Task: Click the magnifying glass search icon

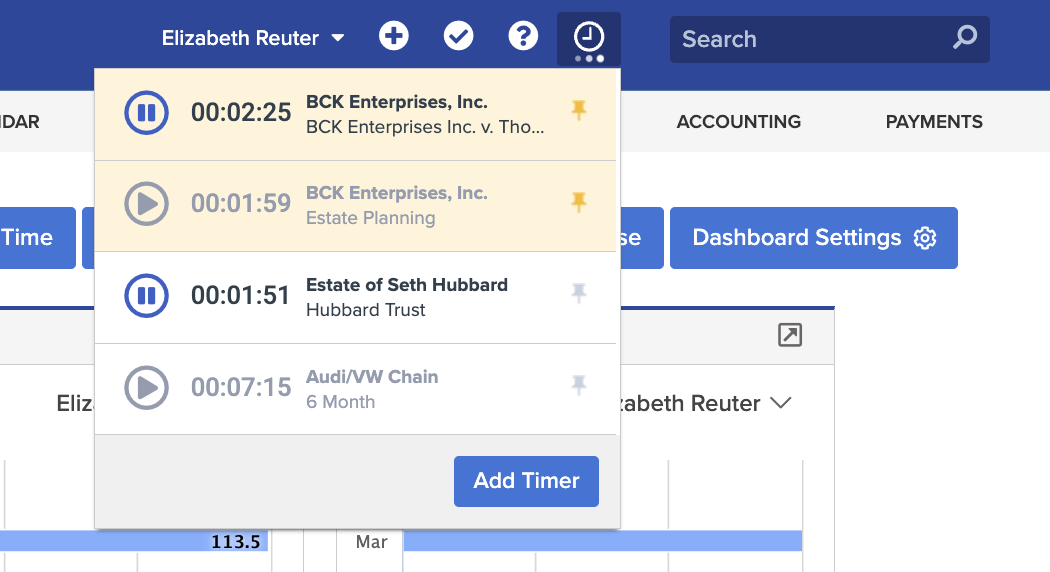Action: [965, 38]
